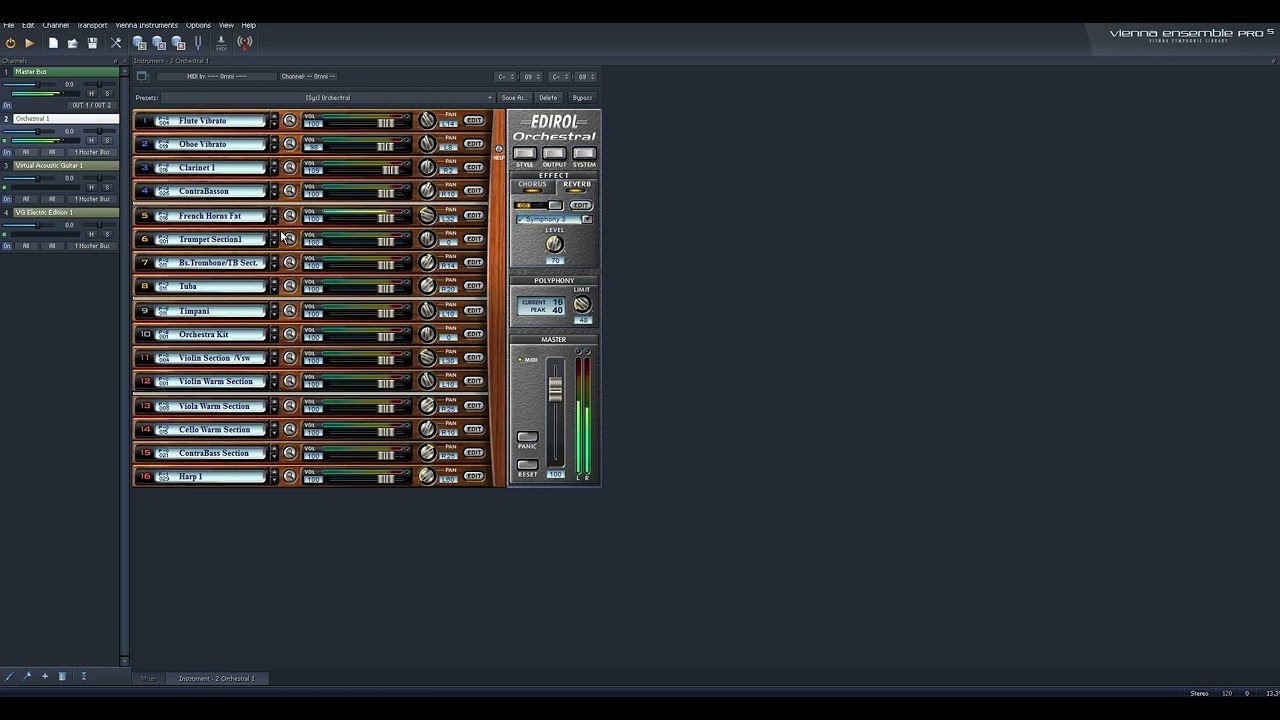This screenshot has height=720, width=1280.
Task: Mute the Master Bus channel
Action: point(91,94)
